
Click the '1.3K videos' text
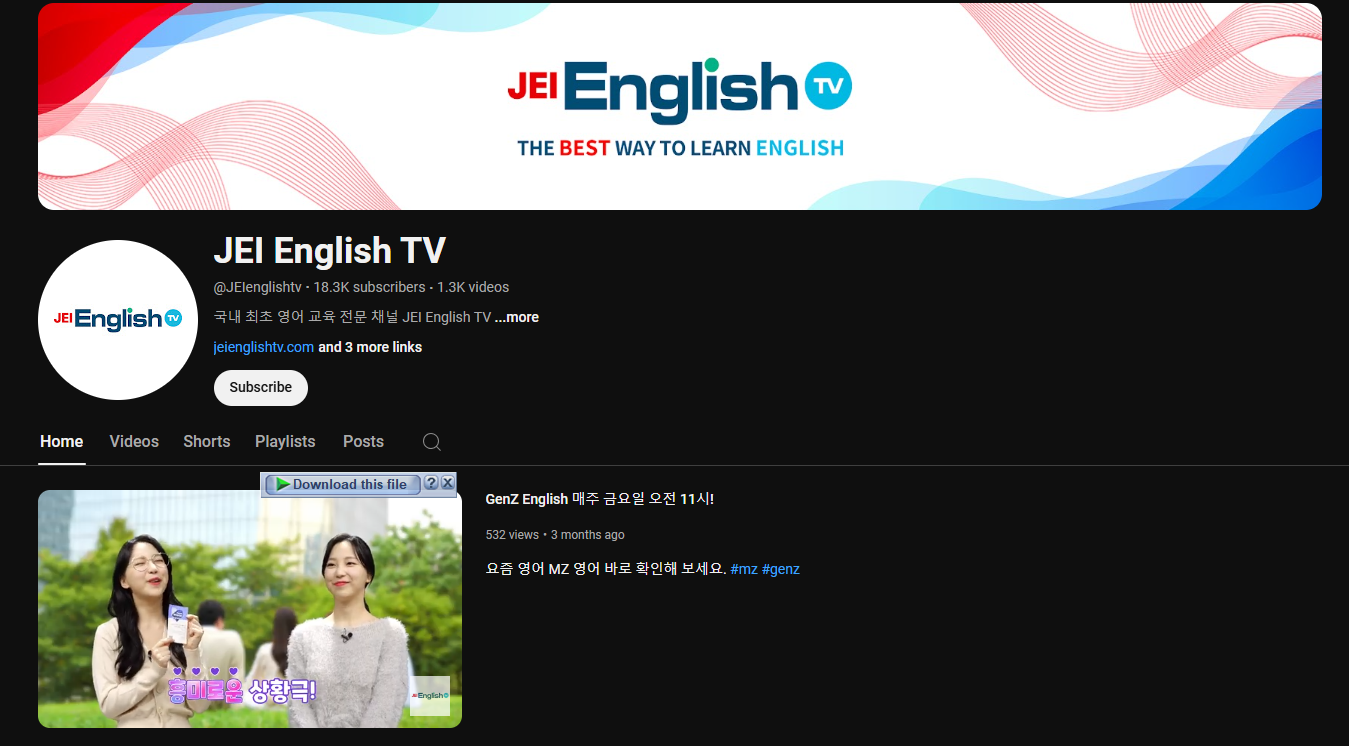(473, 287)
